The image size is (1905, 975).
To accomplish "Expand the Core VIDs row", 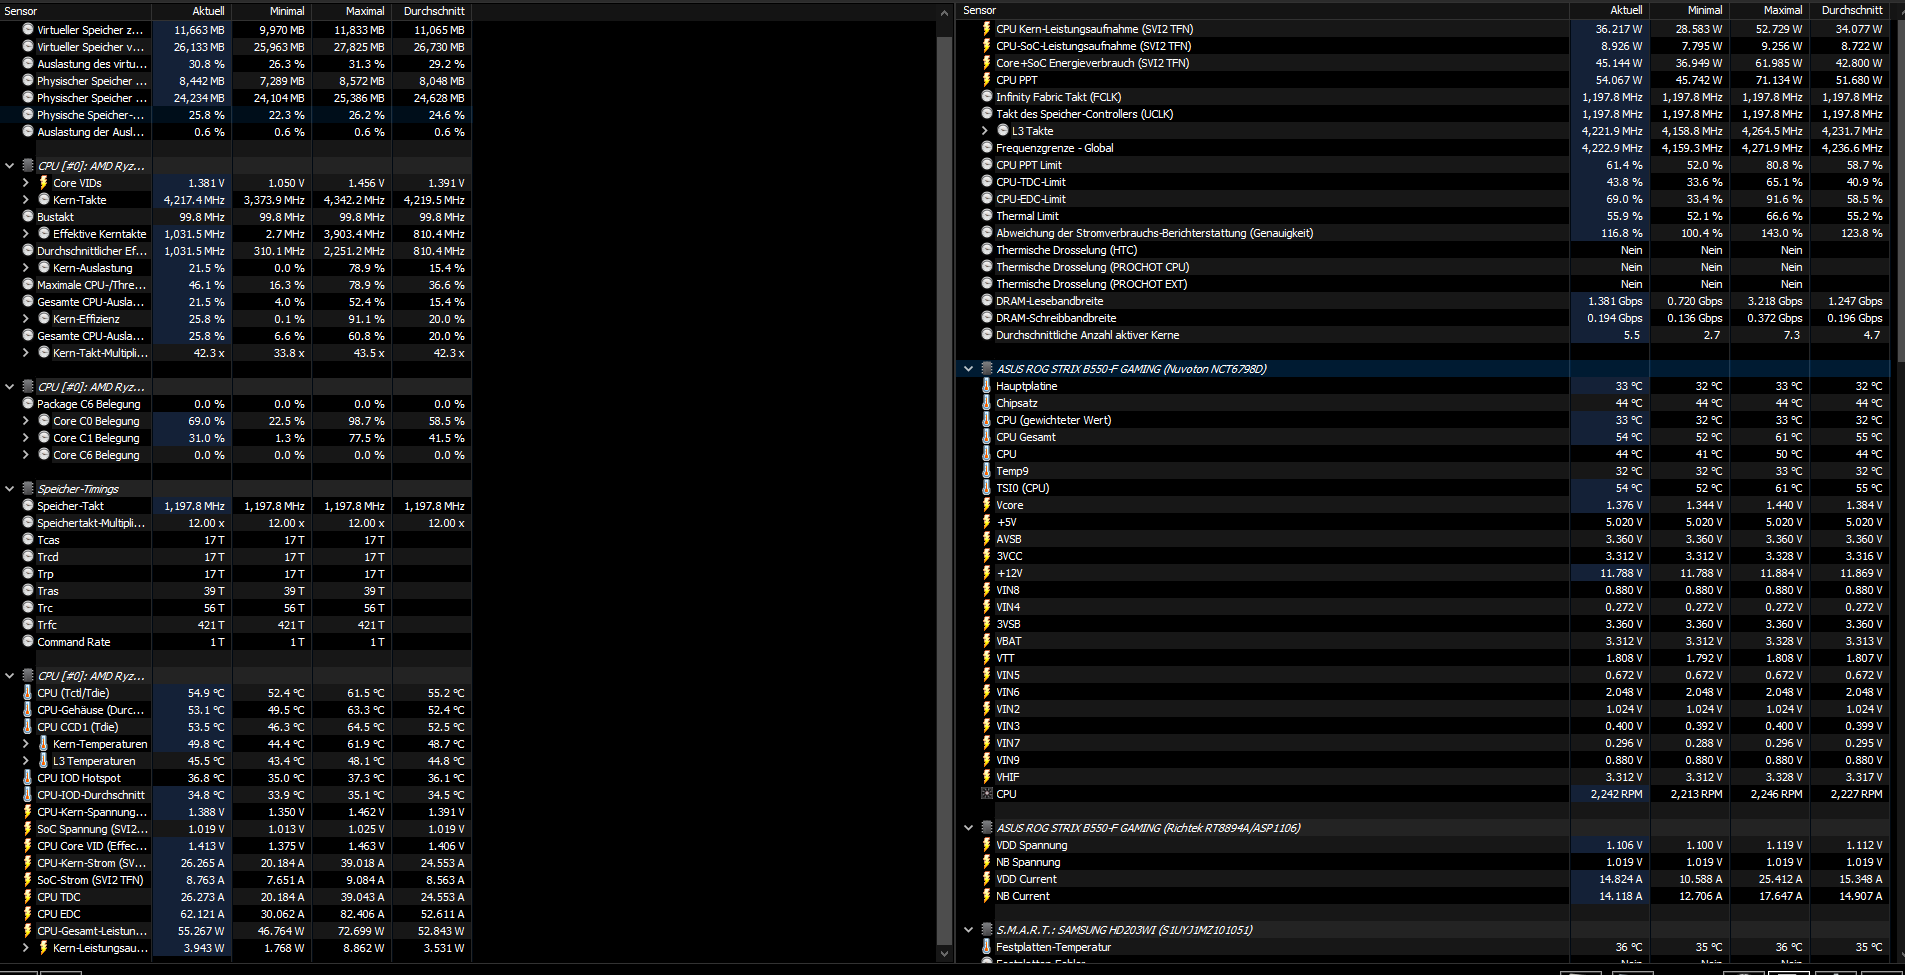I will 26,183.
